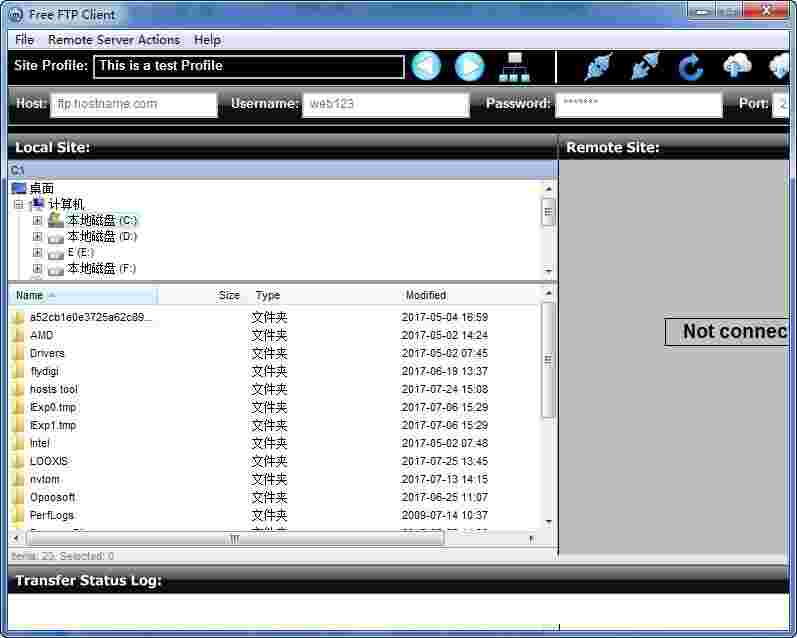Image resolution: width=797 pixels, height=638 pixels.
Task: Click the drive icon beside E (E:)
Action: click(55, 253)
